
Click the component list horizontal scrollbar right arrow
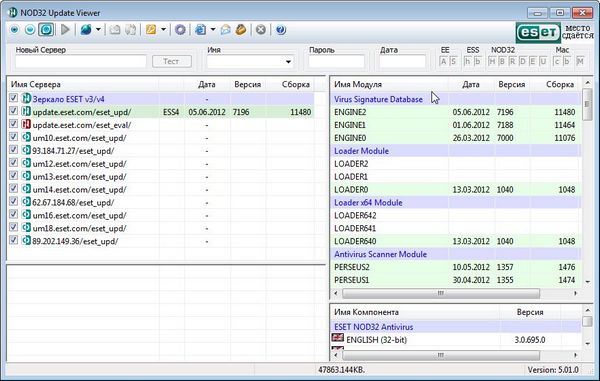click(x=576, y=355)
